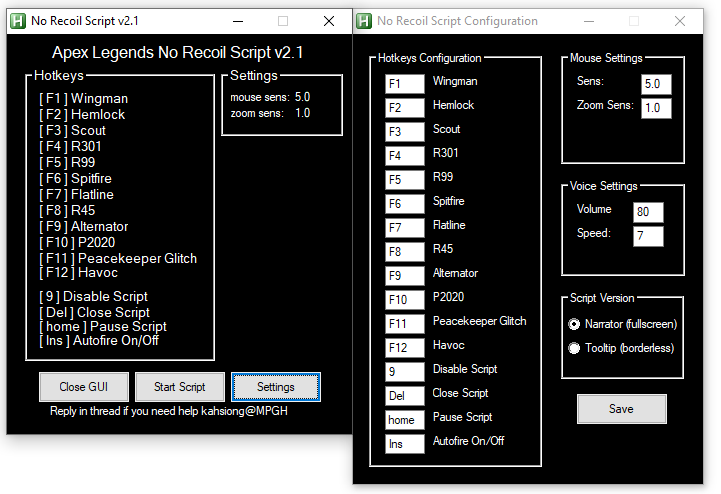
Task: Click the voice Speed input field
Action: [648, 236]
